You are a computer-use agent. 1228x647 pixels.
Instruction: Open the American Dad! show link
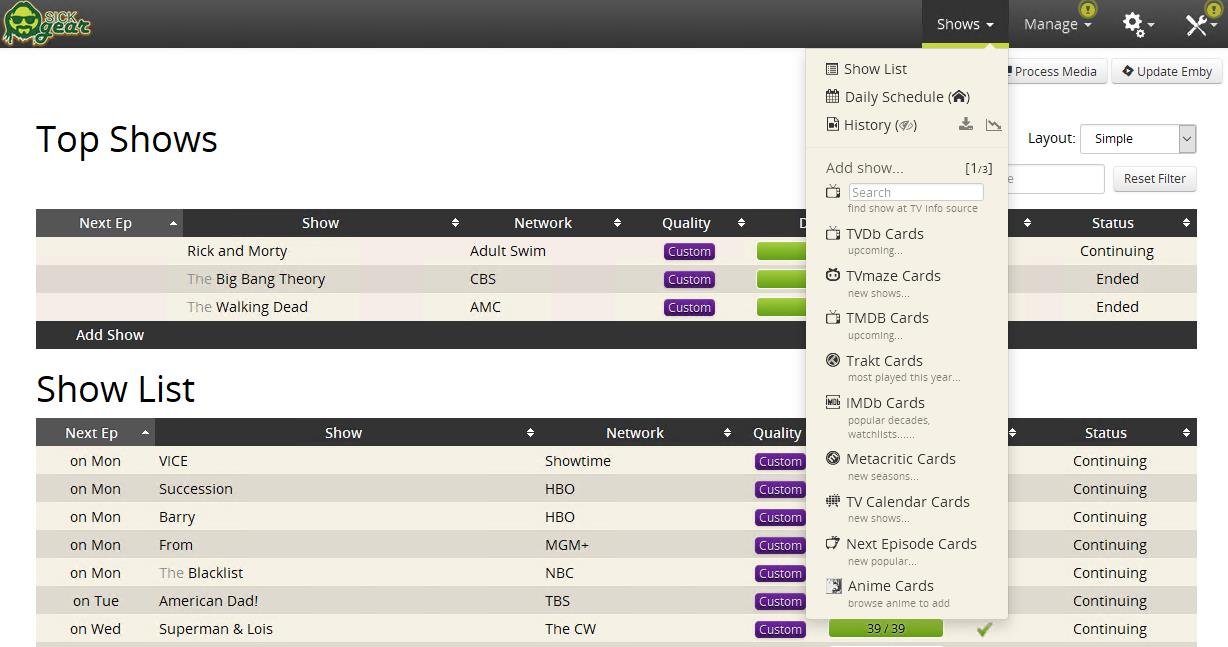(208, 601)
